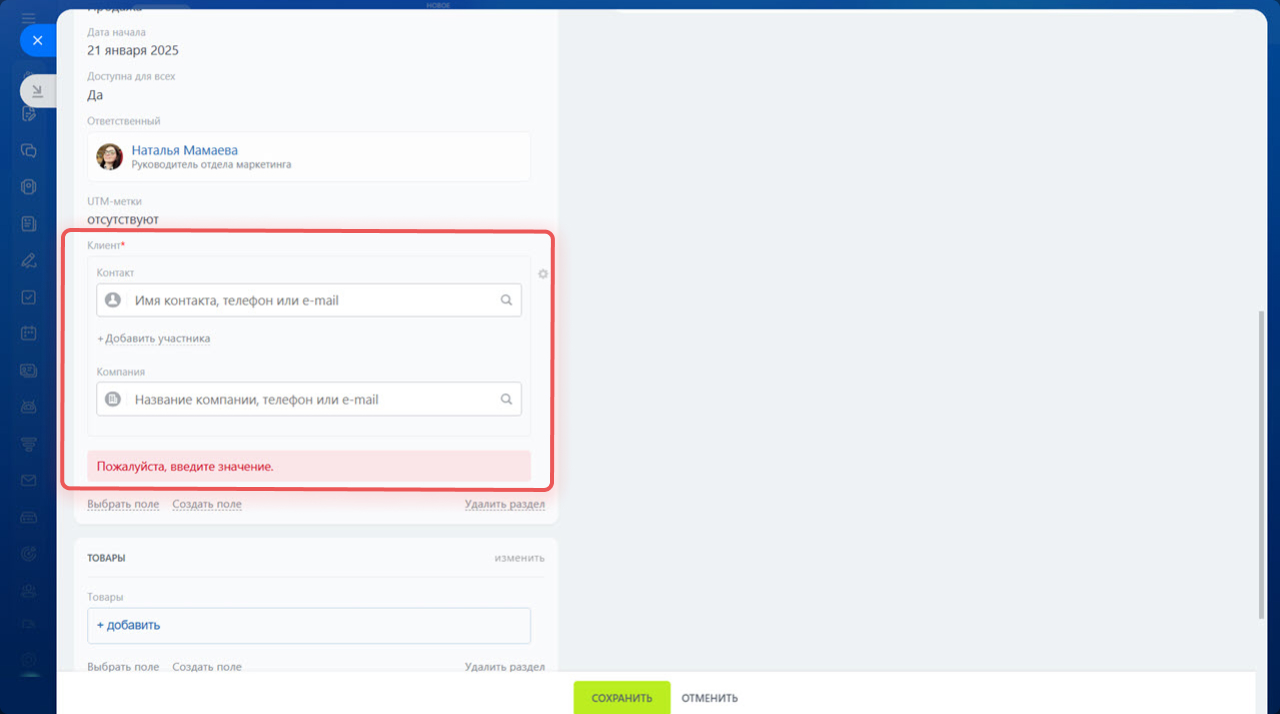Click изменить in Товары section header
1280x714 pixels.
(x=520, y=558)
